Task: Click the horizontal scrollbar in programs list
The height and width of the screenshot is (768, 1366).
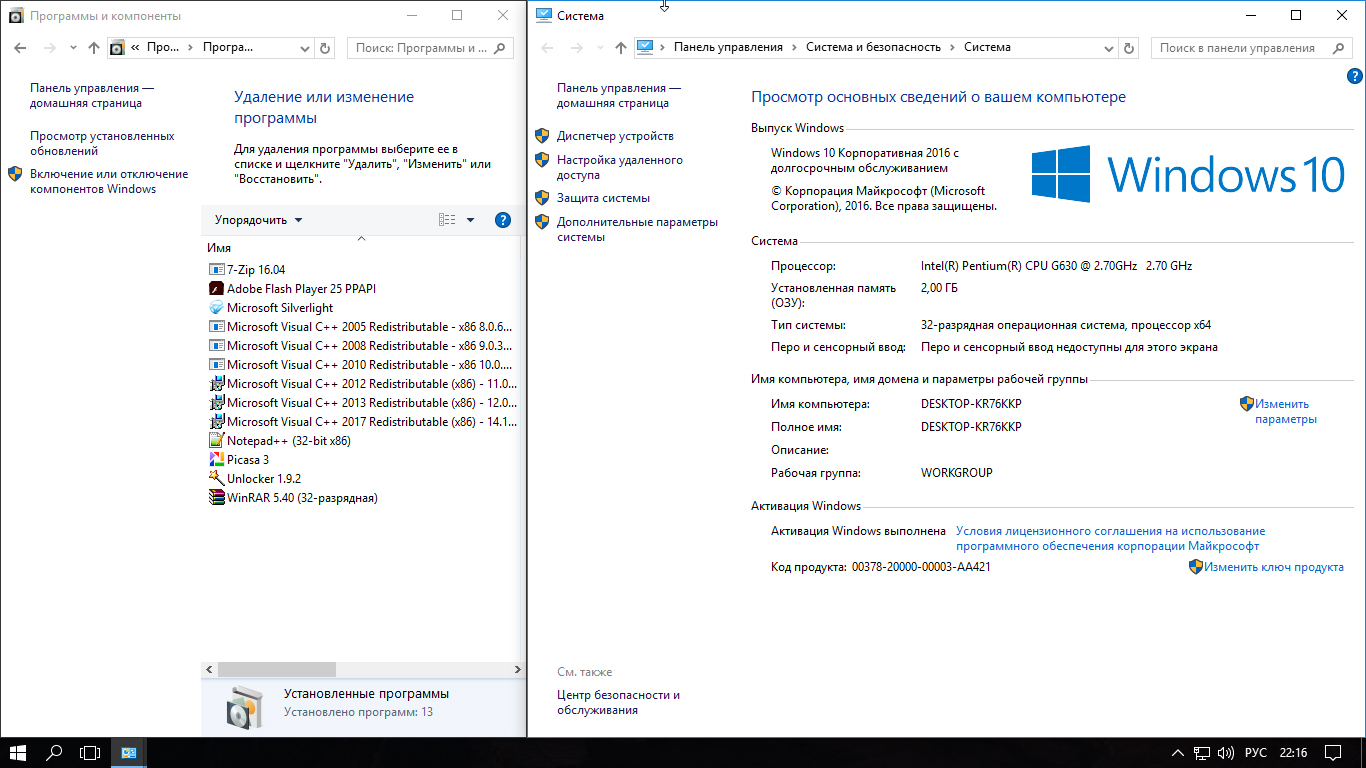Action: pos(277,670)
